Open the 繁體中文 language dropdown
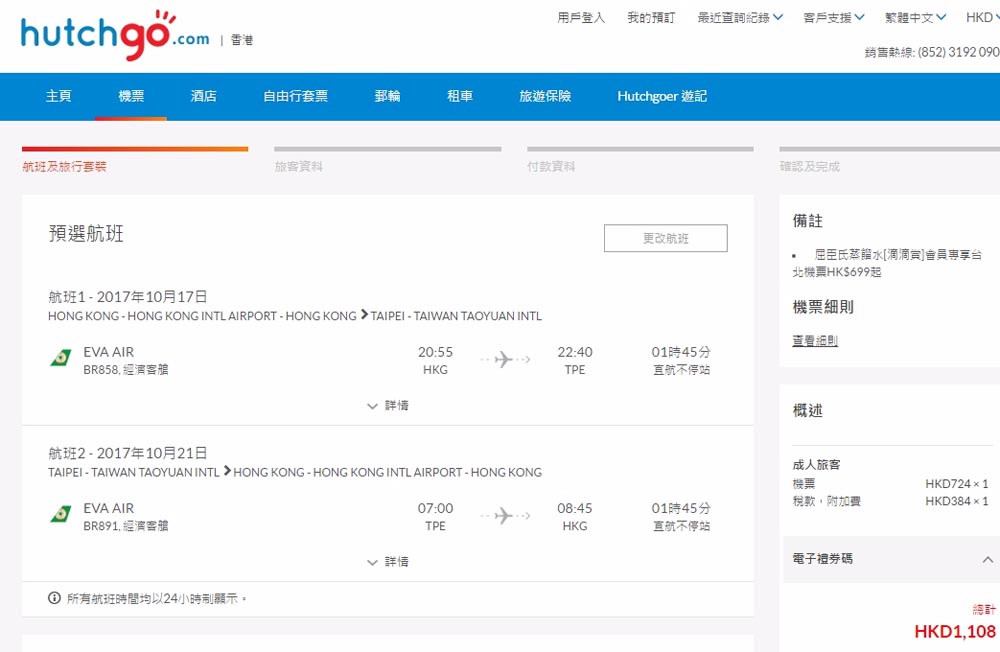The height and width of the screenshot is (652, 1000). click(915, 18)
